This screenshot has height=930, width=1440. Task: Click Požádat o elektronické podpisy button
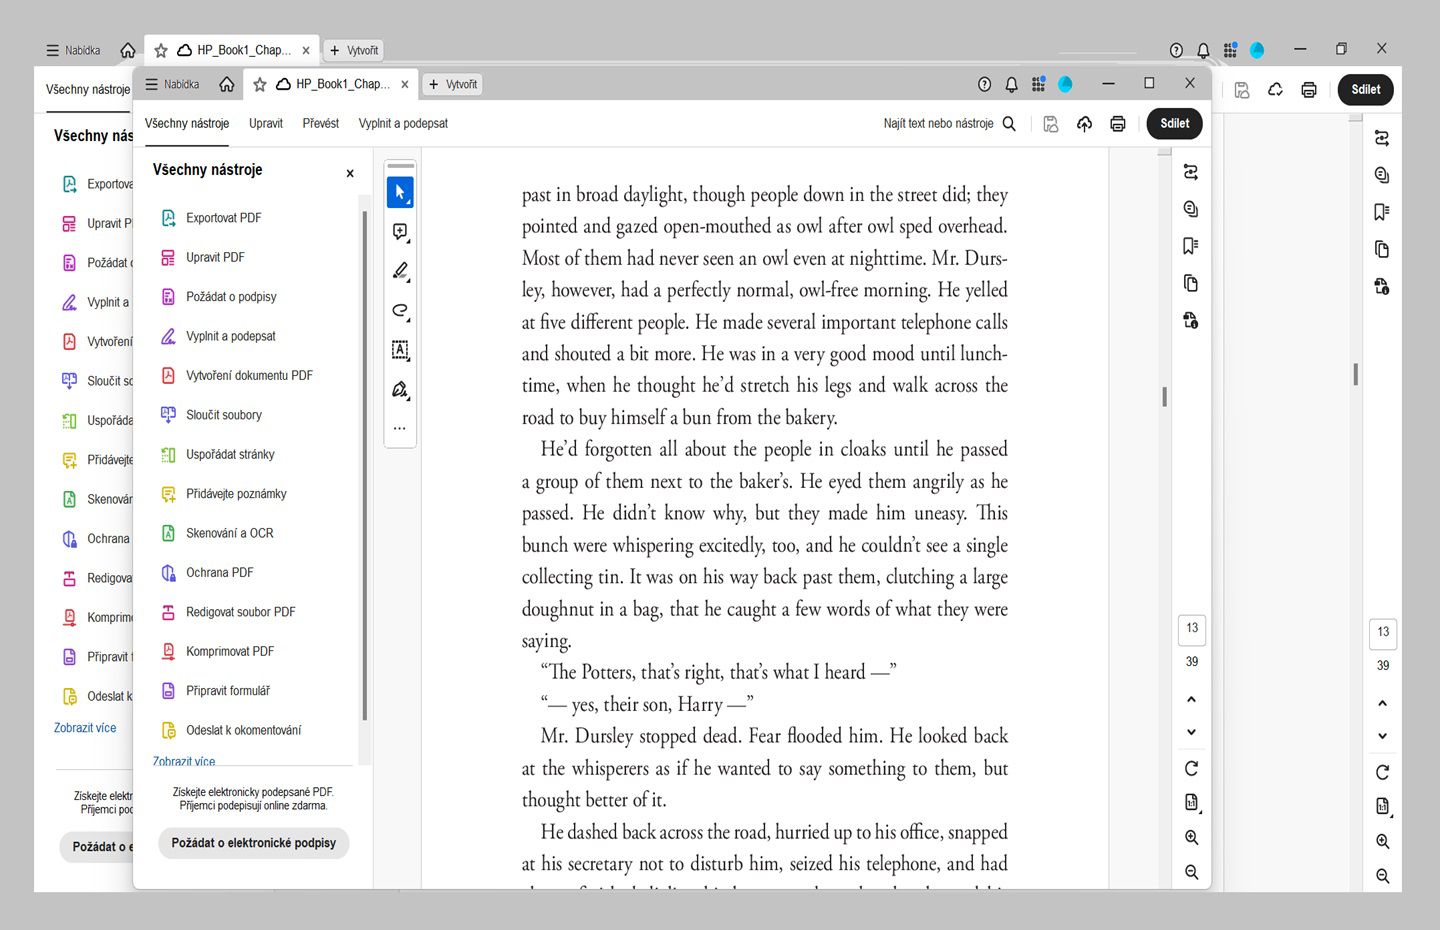254,843
